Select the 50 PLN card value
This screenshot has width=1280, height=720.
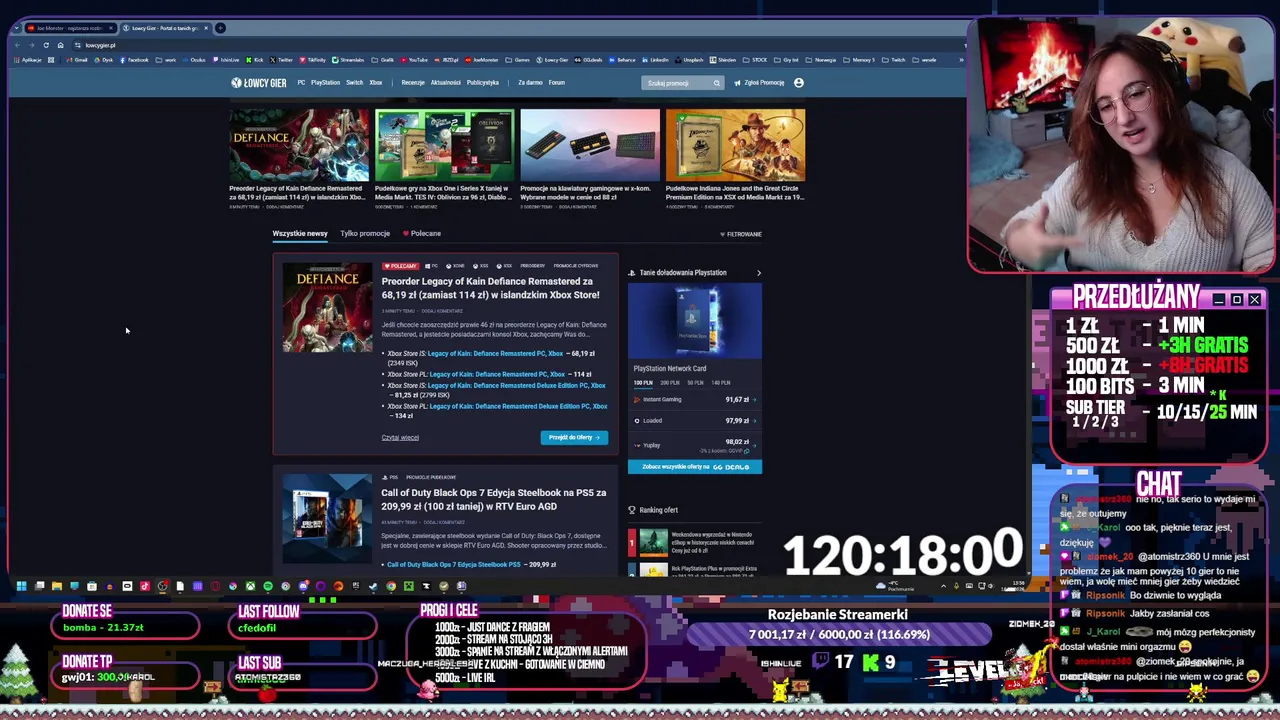[694, 383]
